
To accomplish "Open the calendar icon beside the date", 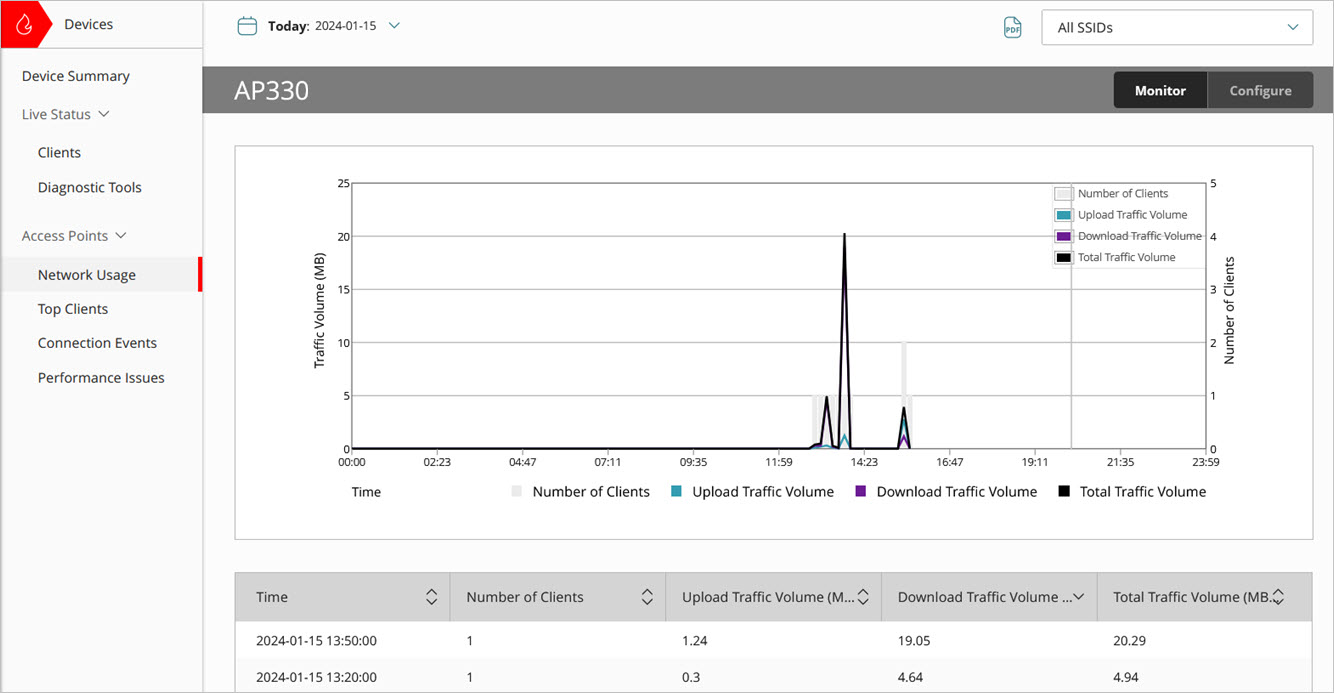I will [247, 26].
